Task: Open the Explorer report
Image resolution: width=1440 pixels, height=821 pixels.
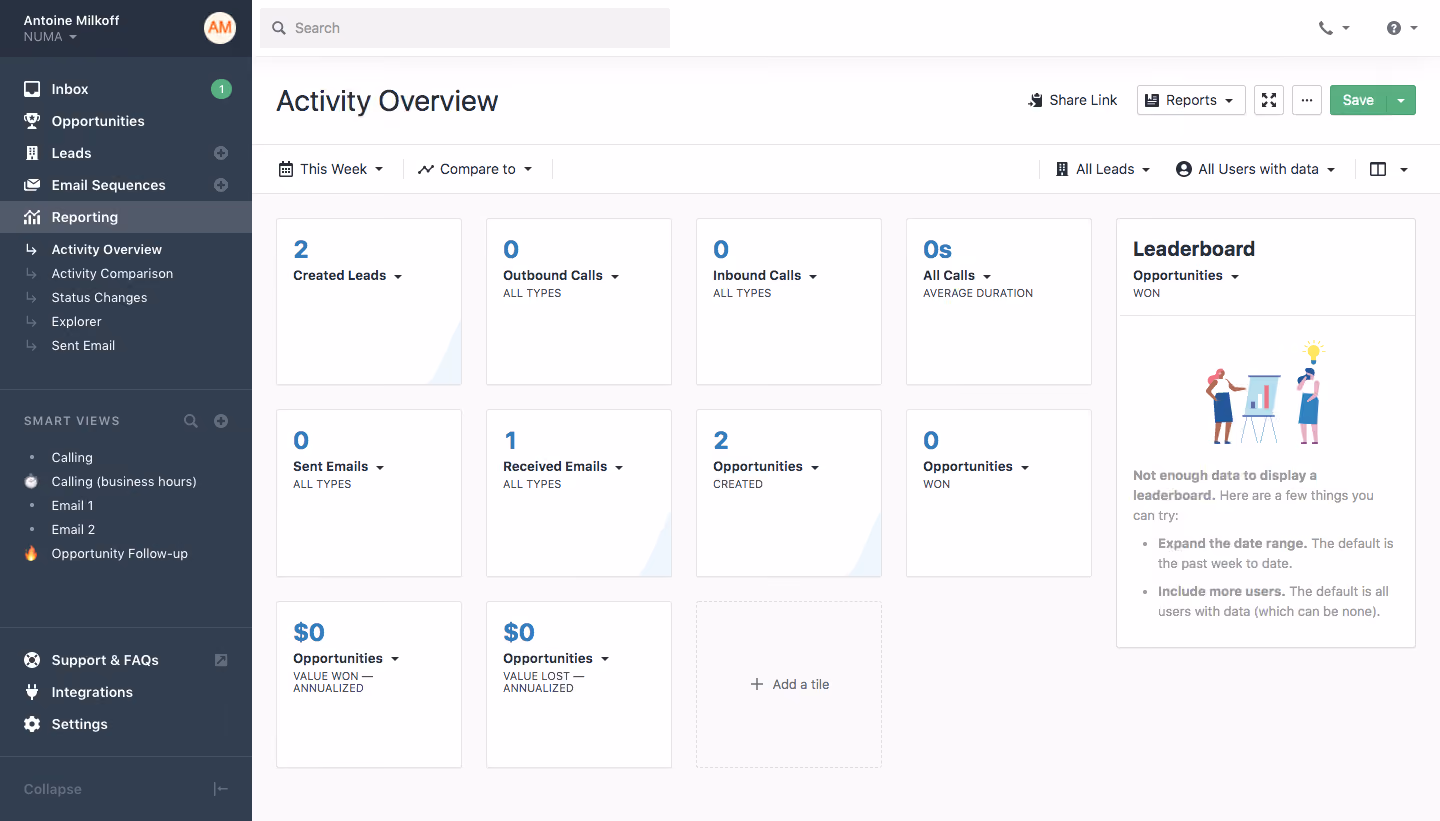Action: (x=77, y=321)
